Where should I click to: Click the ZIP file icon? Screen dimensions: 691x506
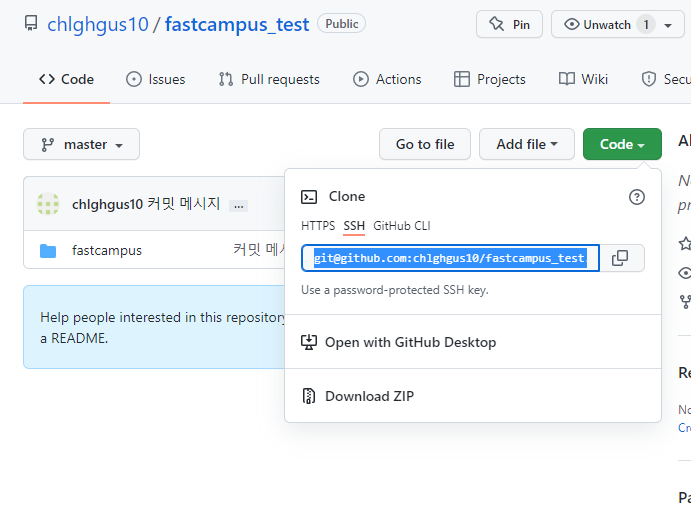point(309,396)
